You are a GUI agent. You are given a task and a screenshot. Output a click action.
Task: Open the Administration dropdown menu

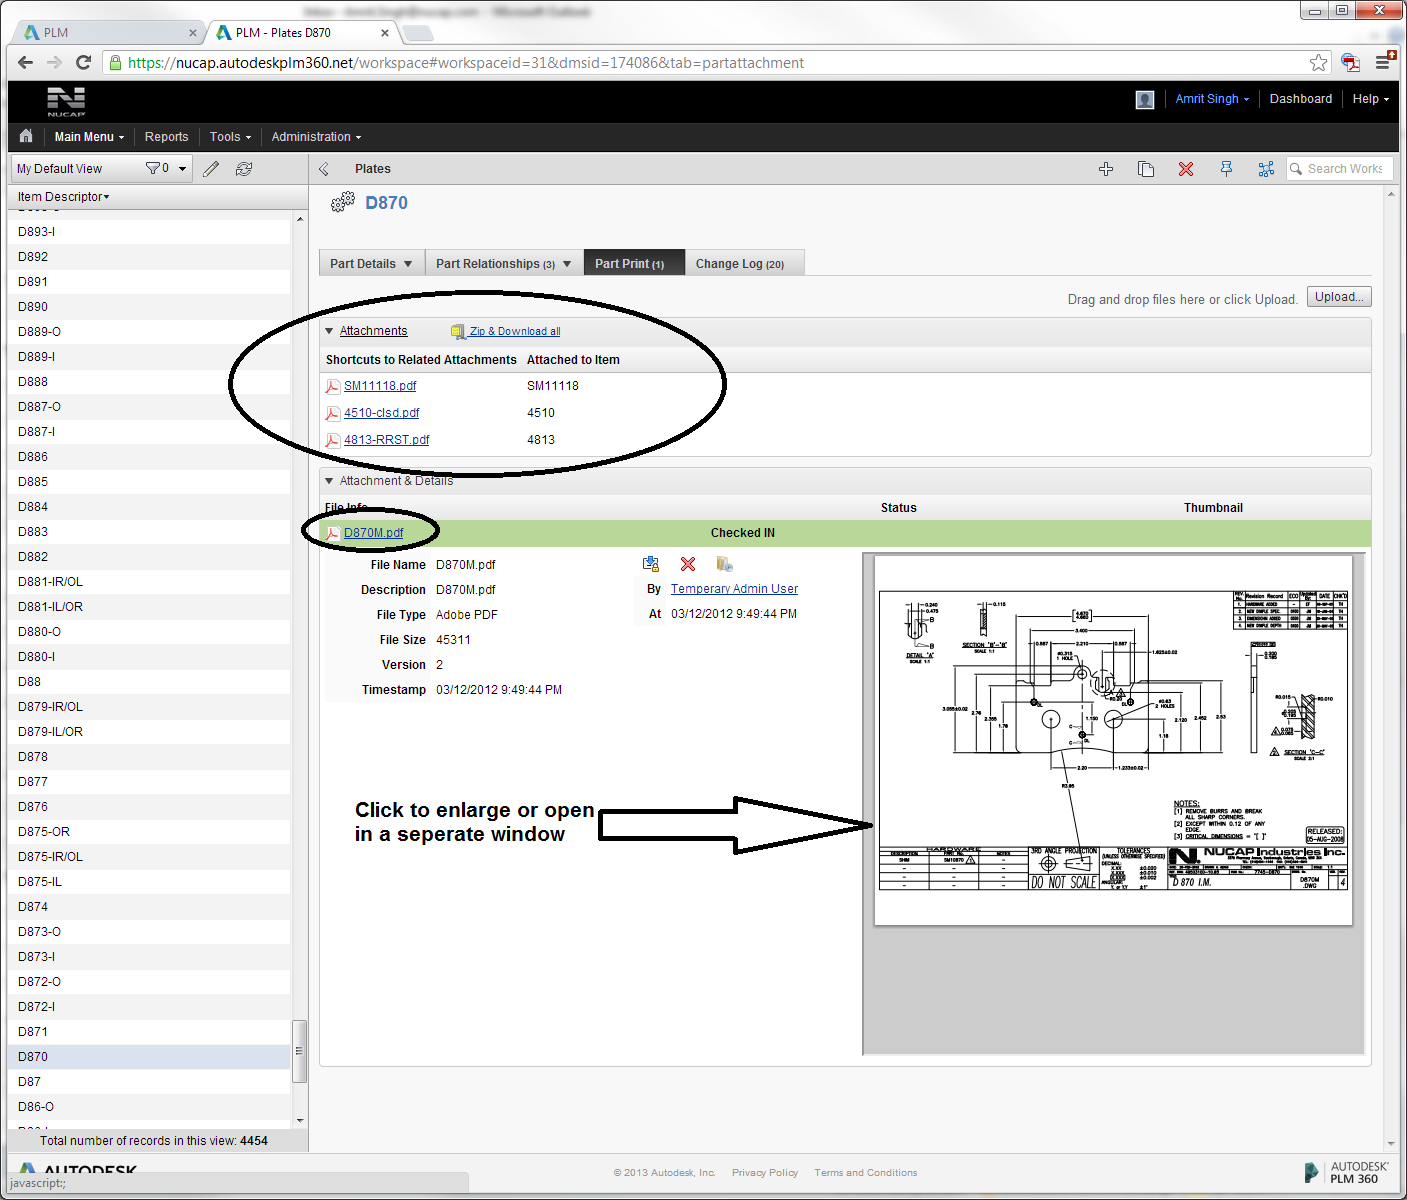(316, 137)
